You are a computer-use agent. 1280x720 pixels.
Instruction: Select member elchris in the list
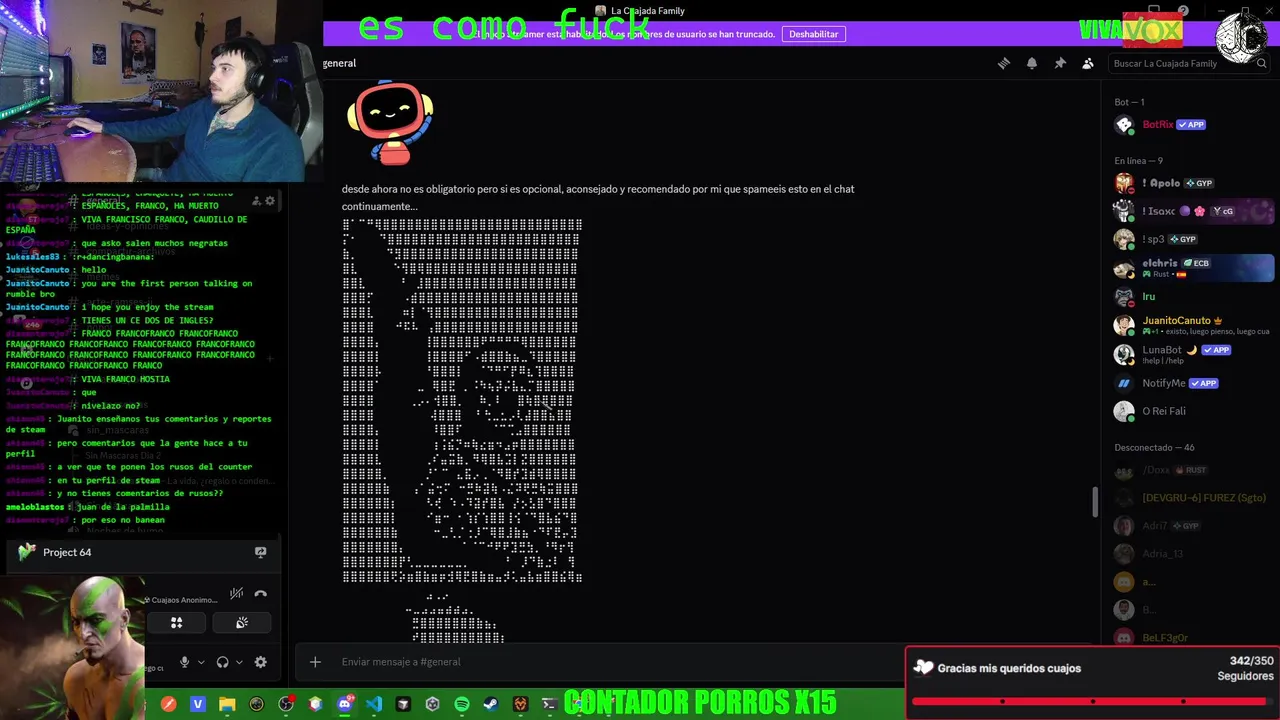click(x=1190, y=268)
